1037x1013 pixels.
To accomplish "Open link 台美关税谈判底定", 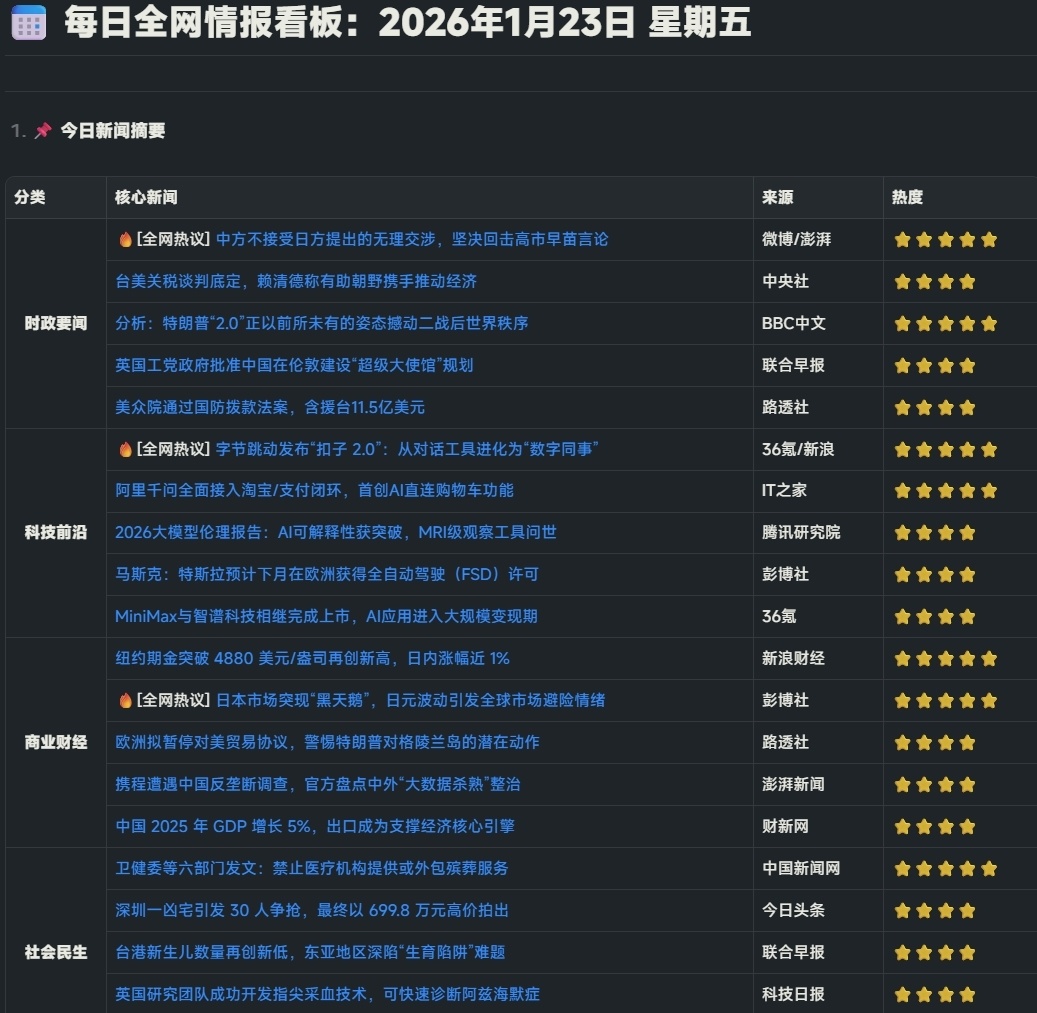I will click(296, 281).
